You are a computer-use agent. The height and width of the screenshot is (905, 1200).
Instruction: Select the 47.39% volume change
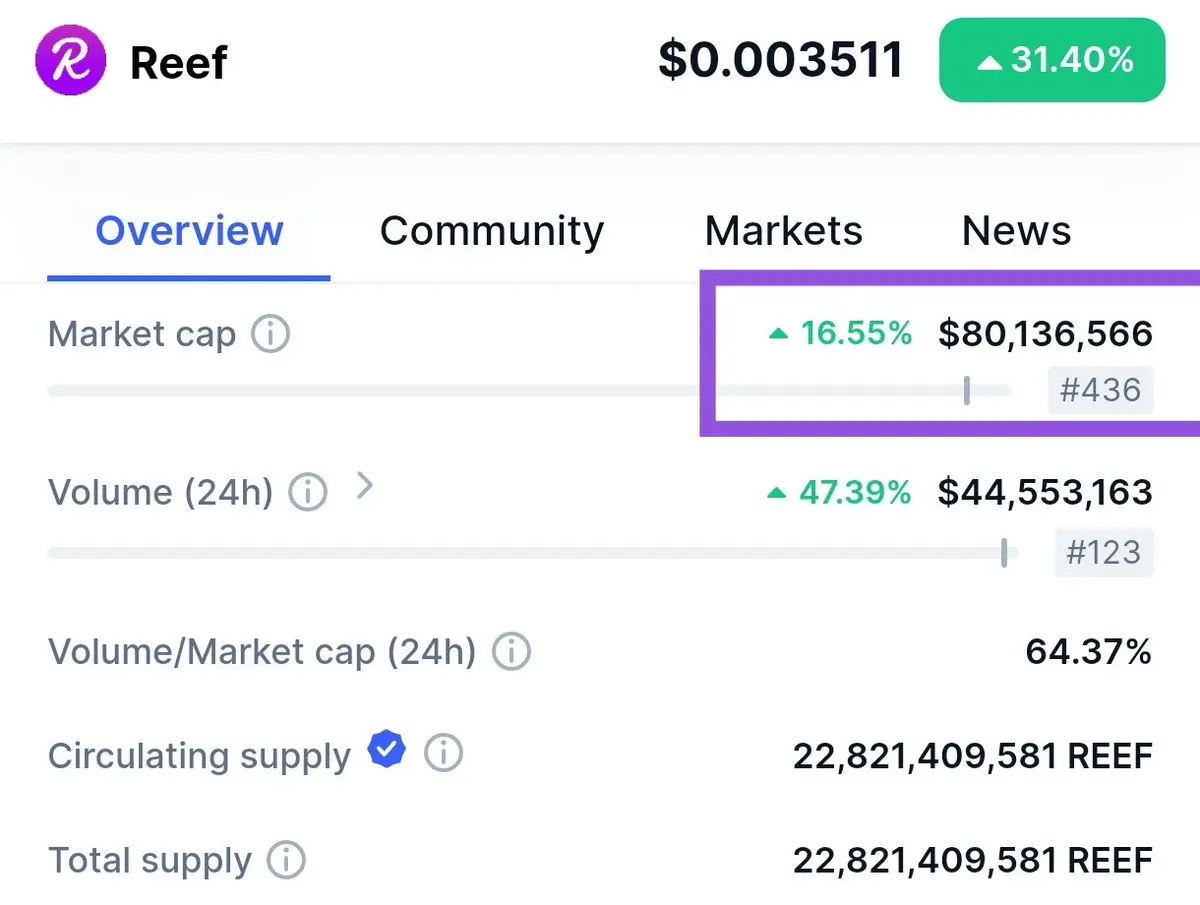(839, 492)
